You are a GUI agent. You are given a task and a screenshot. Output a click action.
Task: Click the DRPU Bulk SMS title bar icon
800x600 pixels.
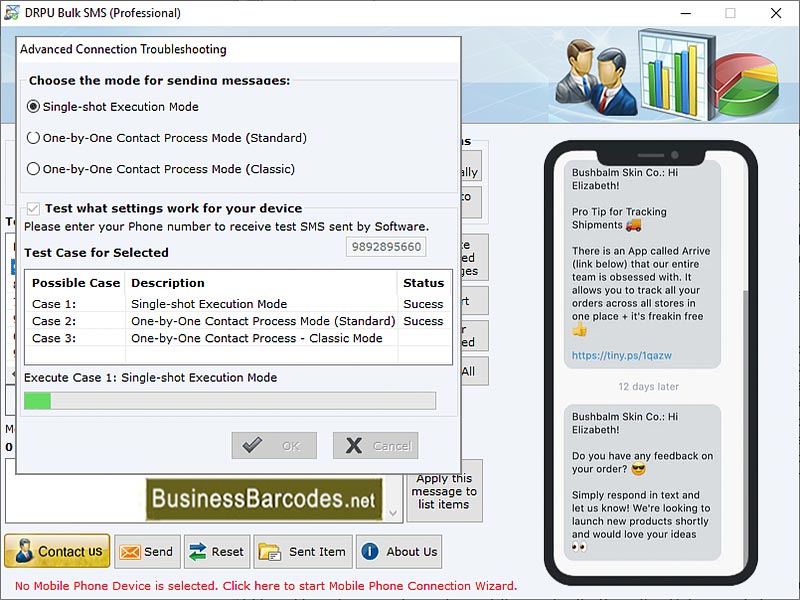coord(12,12)
